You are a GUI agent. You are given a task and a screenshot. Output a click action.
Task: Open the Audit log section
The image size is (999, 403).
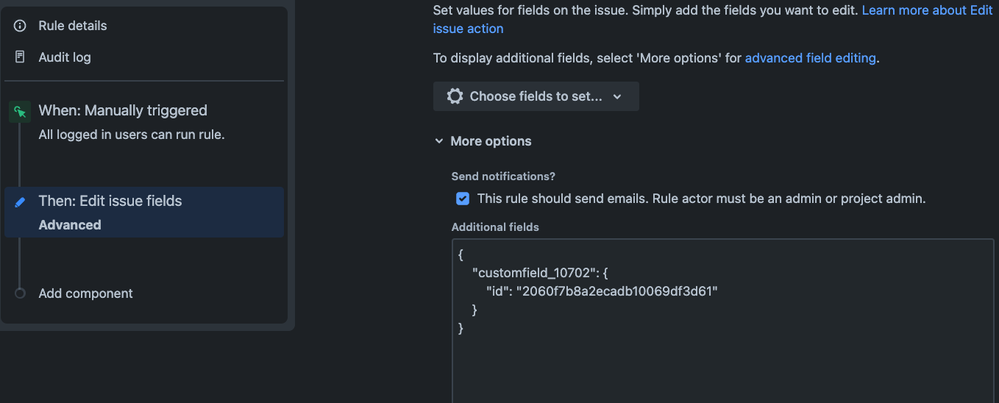(64, 57)
